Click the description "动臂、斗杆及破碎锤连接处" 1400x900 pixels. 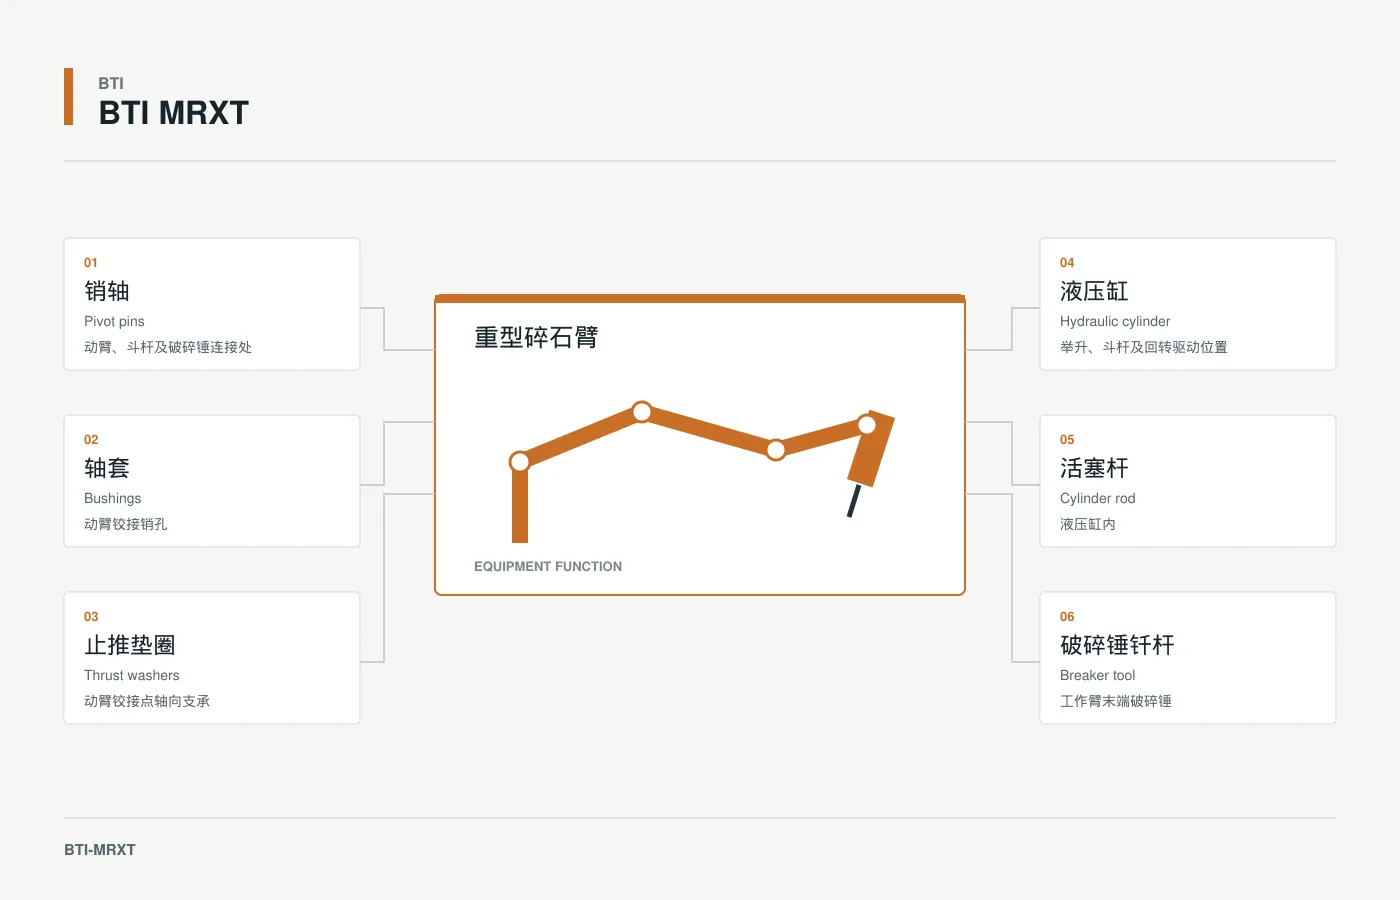168,347
